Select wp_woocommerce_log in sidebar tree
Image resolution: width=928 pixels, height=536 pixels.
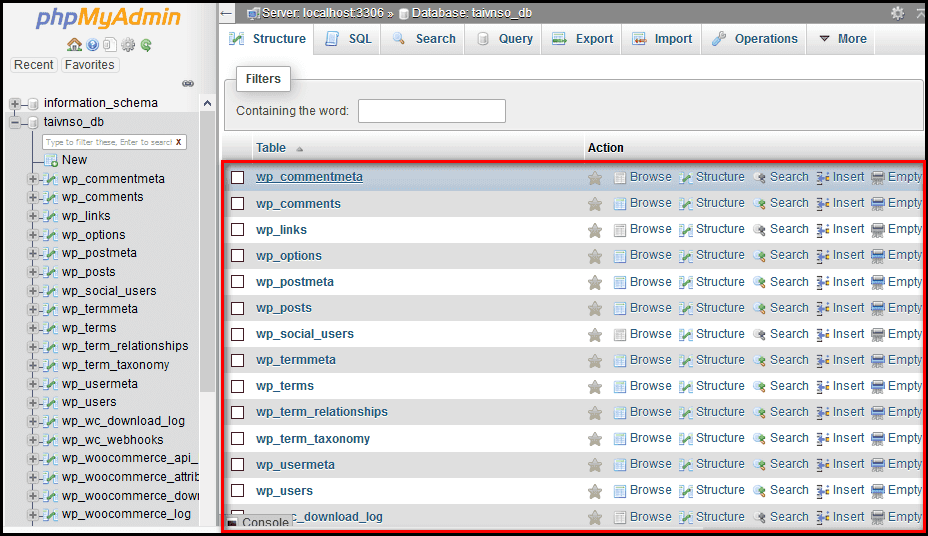pos(126,514)
